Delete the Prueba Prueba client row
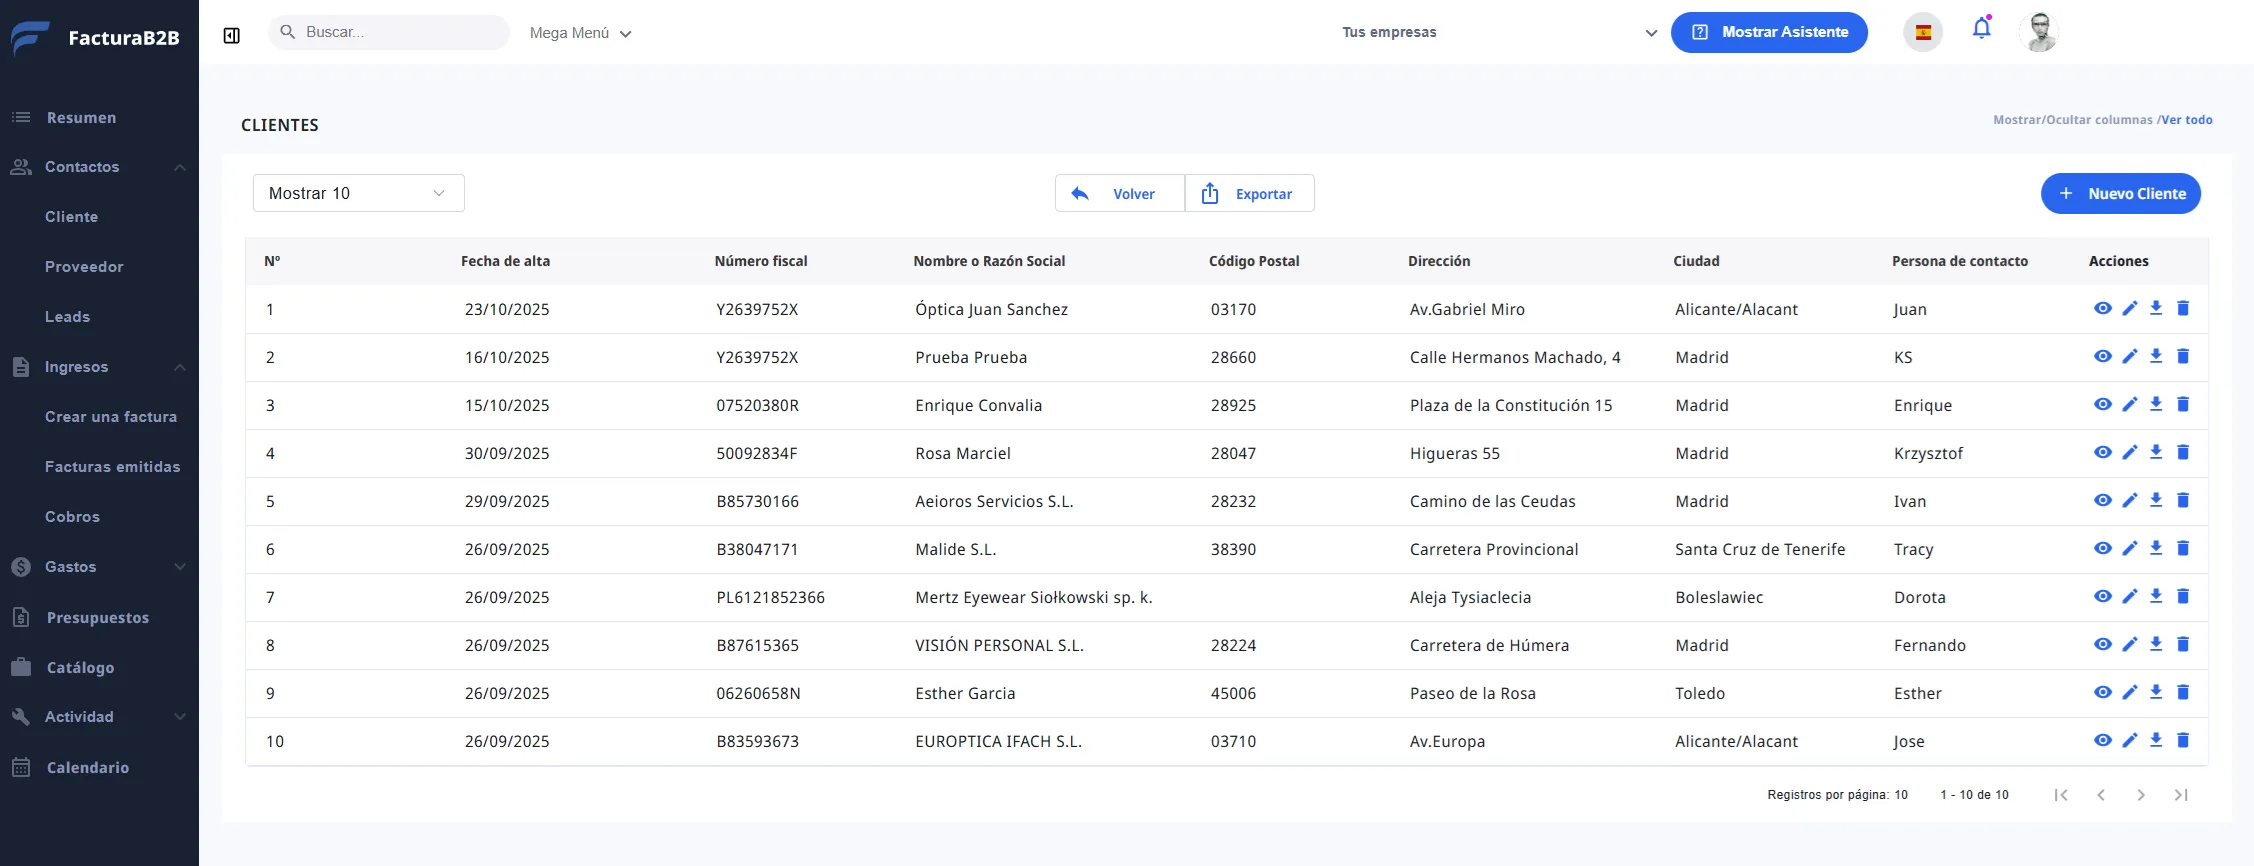 coord(2183,357)
